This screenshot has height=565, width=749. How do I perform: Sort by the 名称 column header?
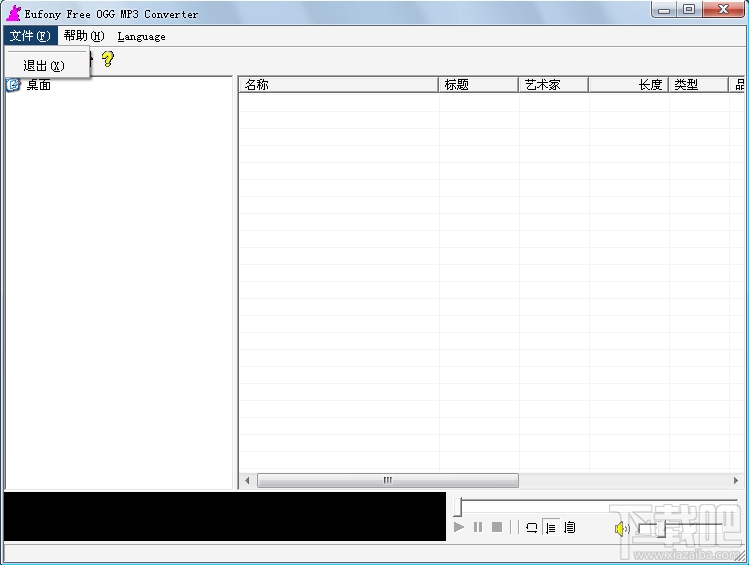(338, 85)
